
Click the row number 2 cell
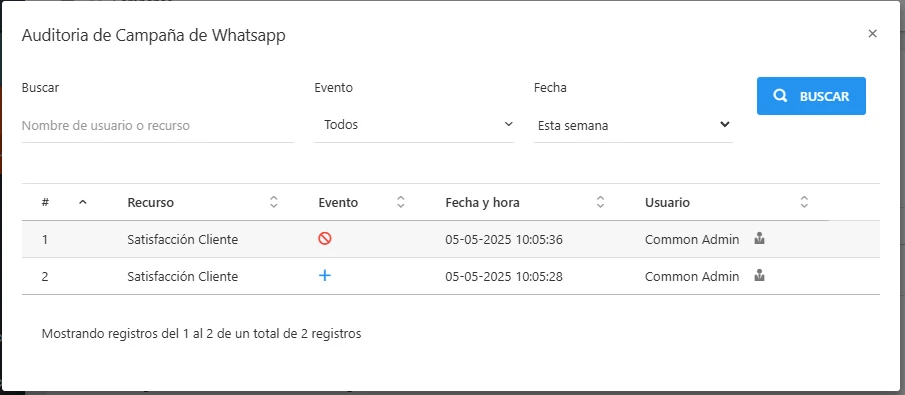(x=45, y=276)
